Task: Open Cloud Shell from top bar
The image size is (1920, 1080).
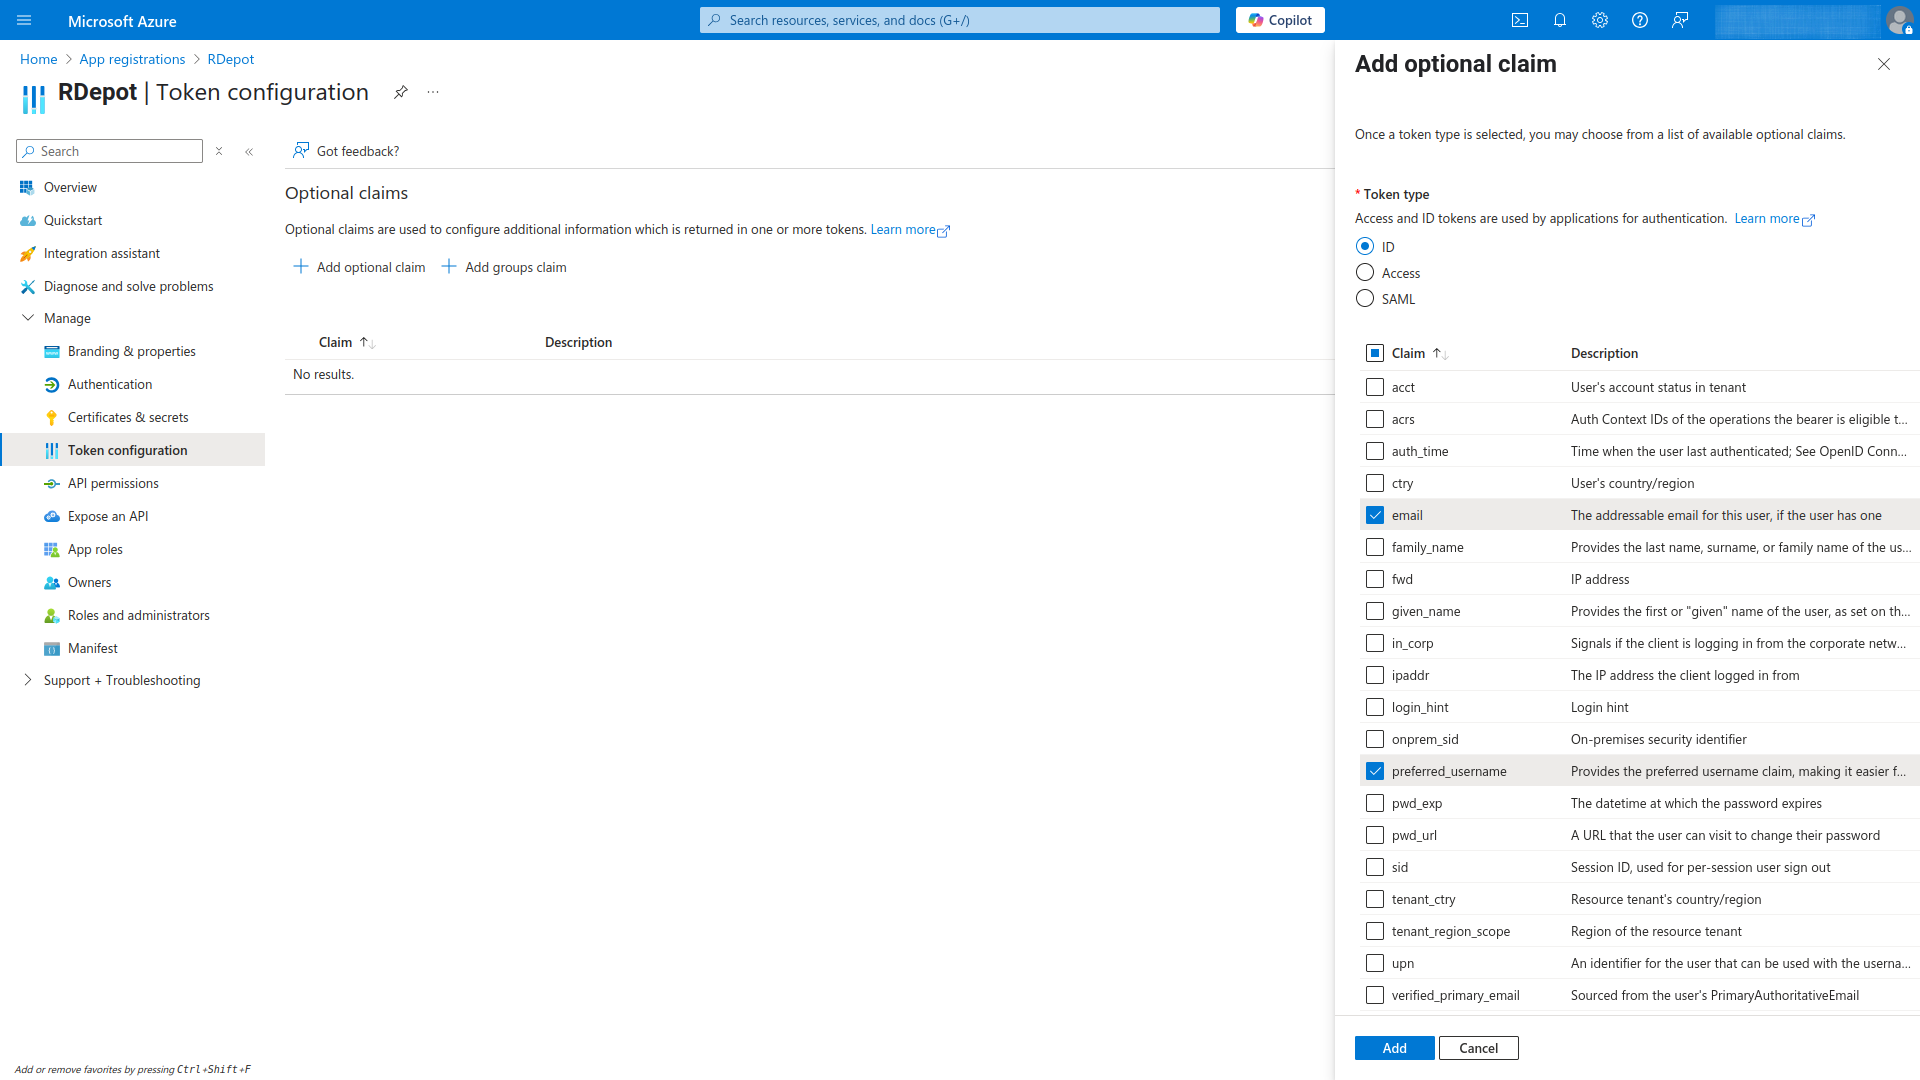Action: pos(1519,20)
